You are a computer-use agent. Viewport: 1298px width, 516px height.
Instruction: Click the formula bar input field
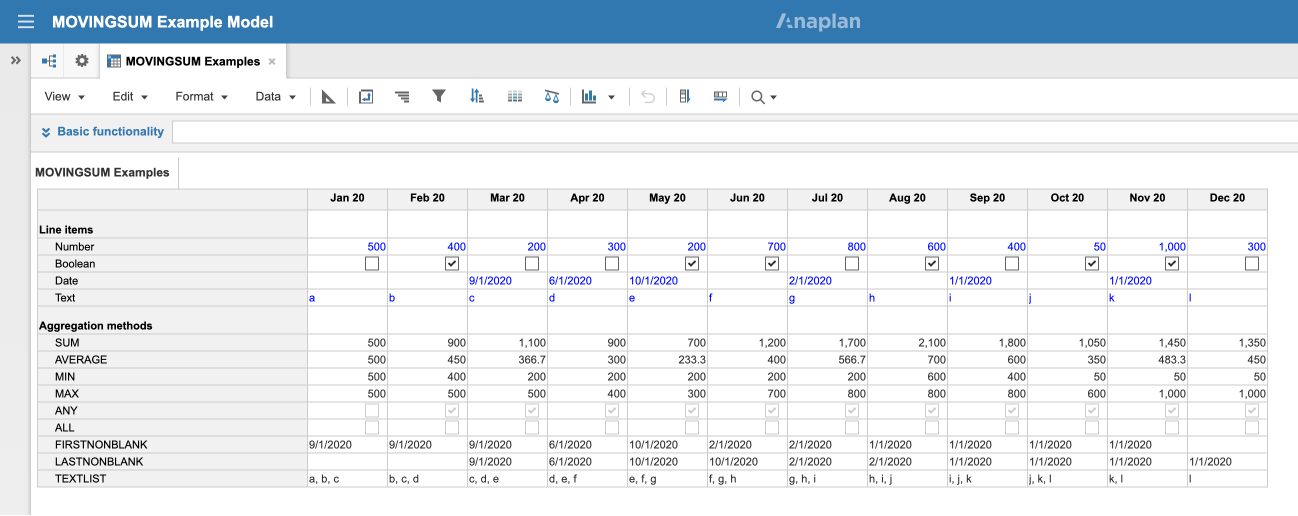(734, 132)
